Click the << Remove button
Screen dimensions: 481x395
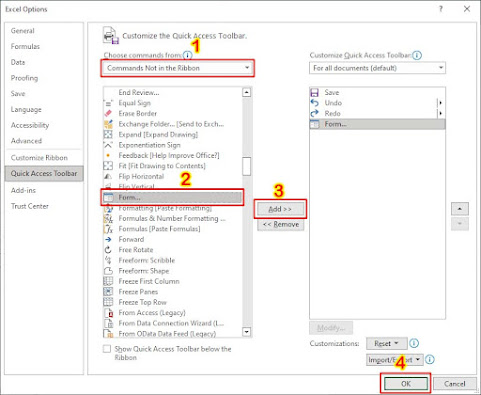[281, 224]
